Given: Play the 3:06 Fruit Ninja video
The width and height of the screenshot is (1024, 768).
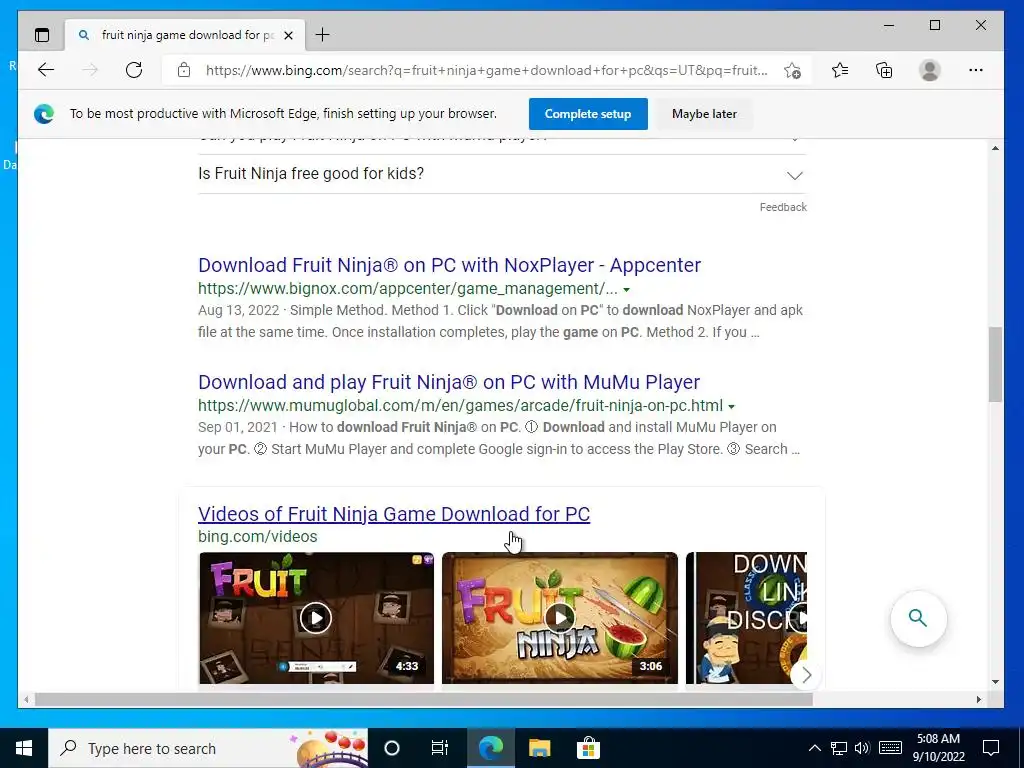Looking at the screenshot, I should click(x=560, y=618).
